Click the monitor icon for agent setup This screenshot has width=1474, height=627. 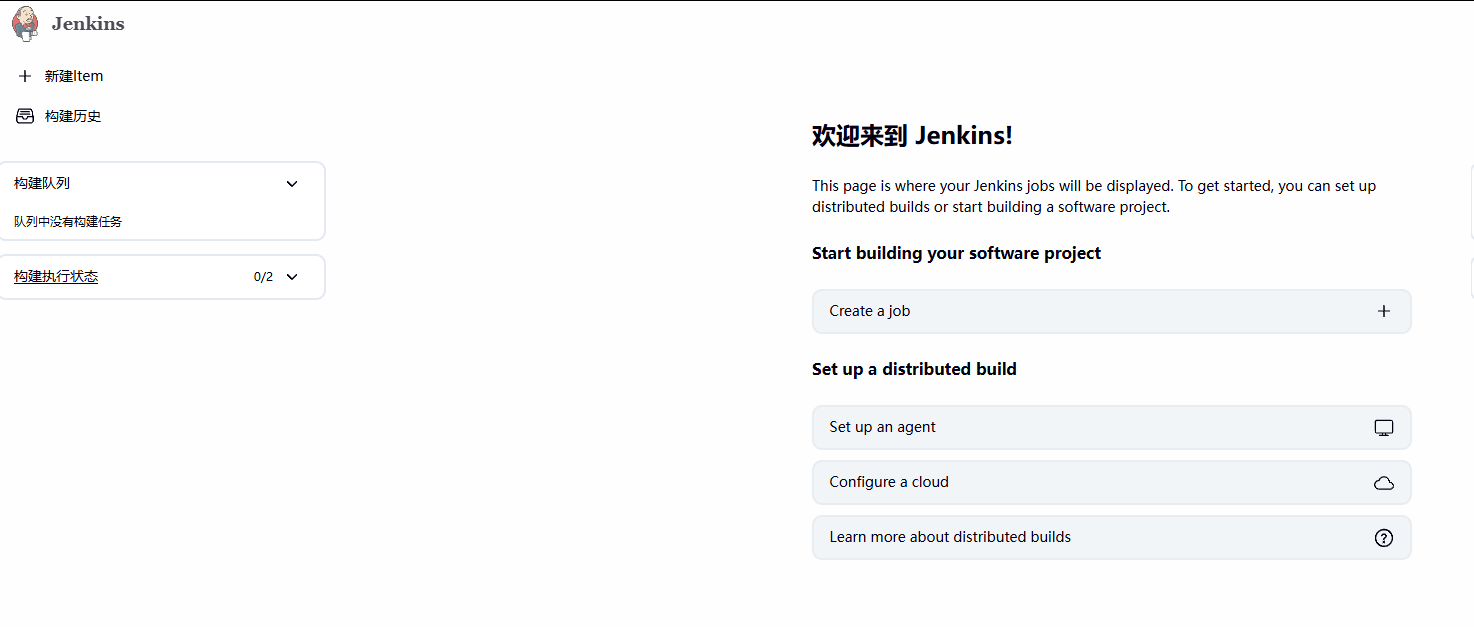pos(1384,428)
